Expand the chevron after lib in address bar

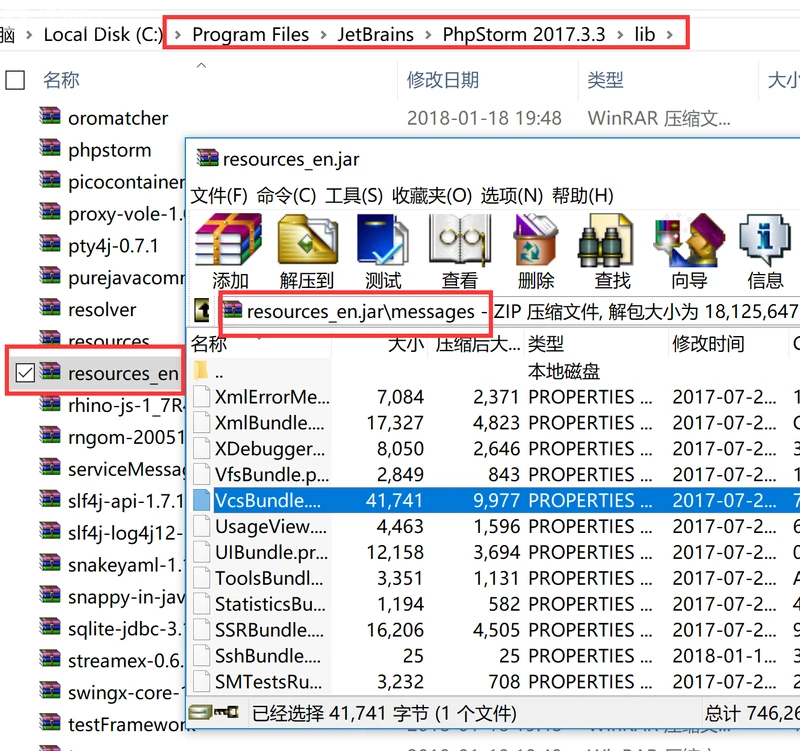(x=669, y=35)
